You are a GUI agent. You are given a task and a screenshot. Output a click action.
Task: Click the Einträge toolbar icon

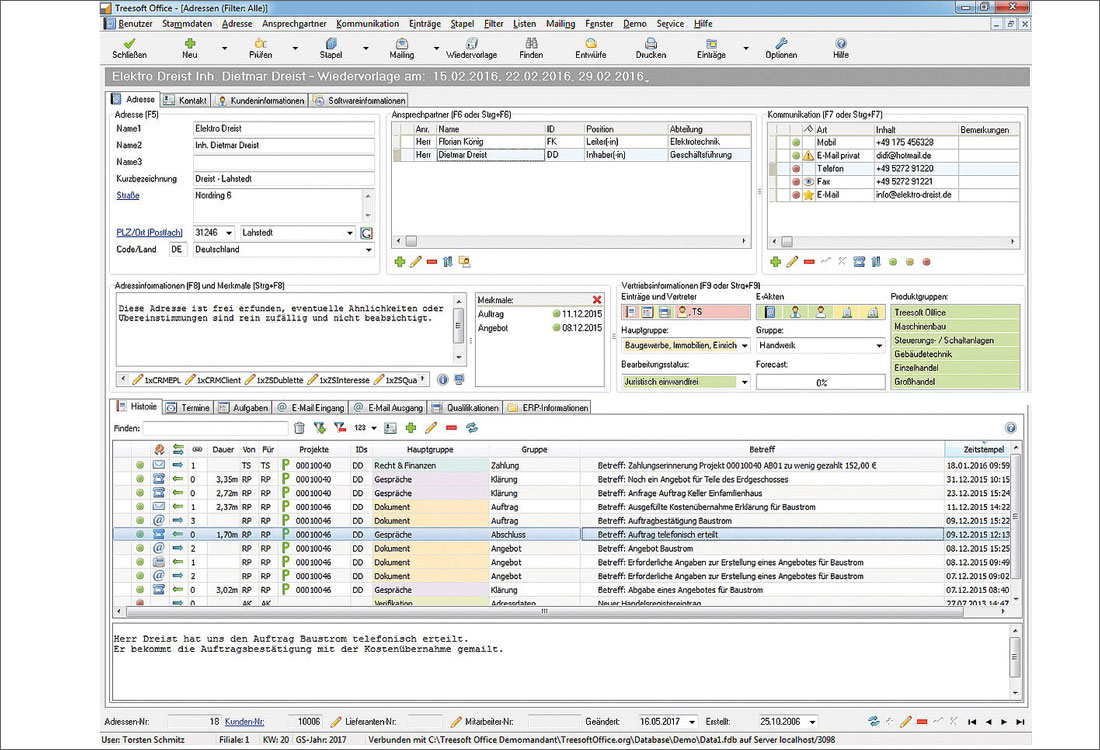[x=711, y=44]
